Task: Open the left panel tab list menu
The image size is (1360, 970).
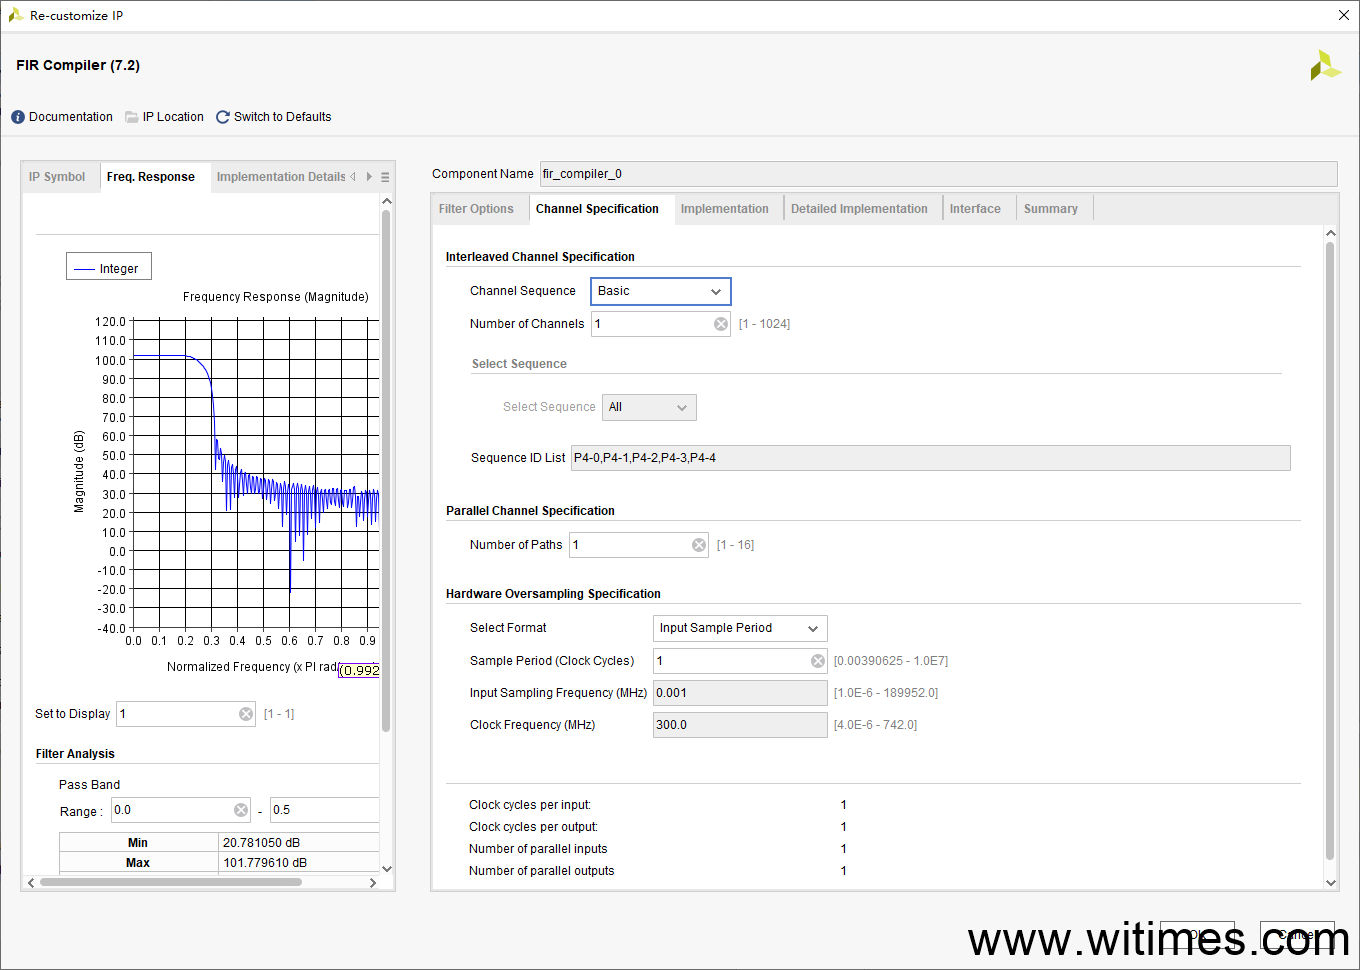Action: (385, 177)
